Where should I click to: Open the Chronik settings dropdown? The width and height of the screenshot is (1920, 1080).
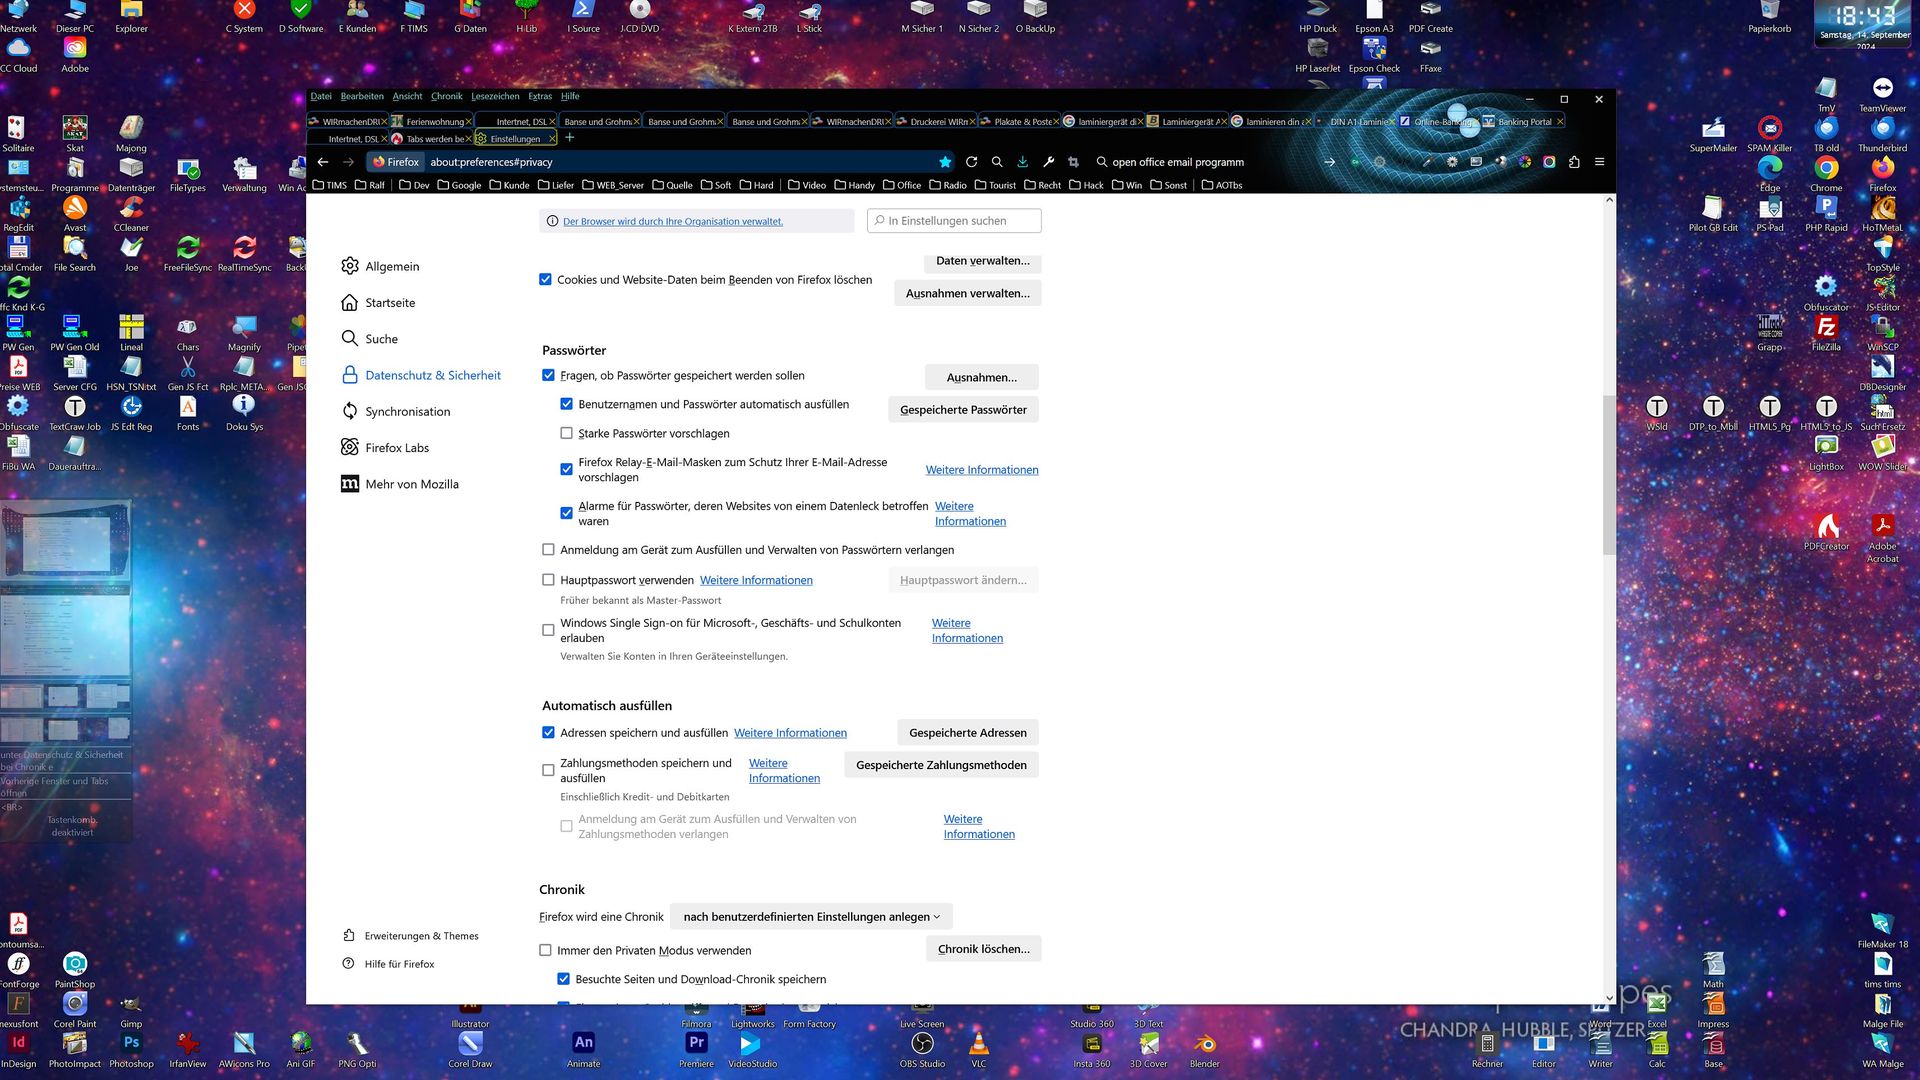810,917
